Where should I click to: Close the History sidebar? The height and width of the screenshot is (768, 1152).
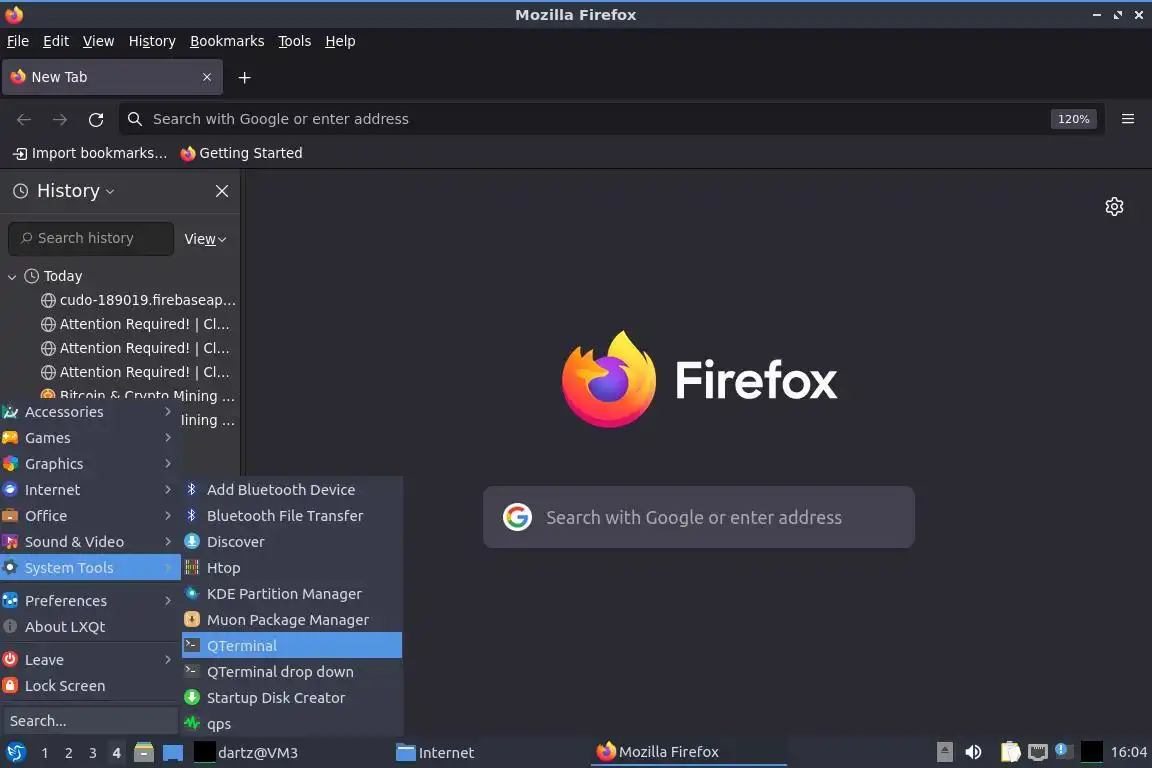click(222, 191)
